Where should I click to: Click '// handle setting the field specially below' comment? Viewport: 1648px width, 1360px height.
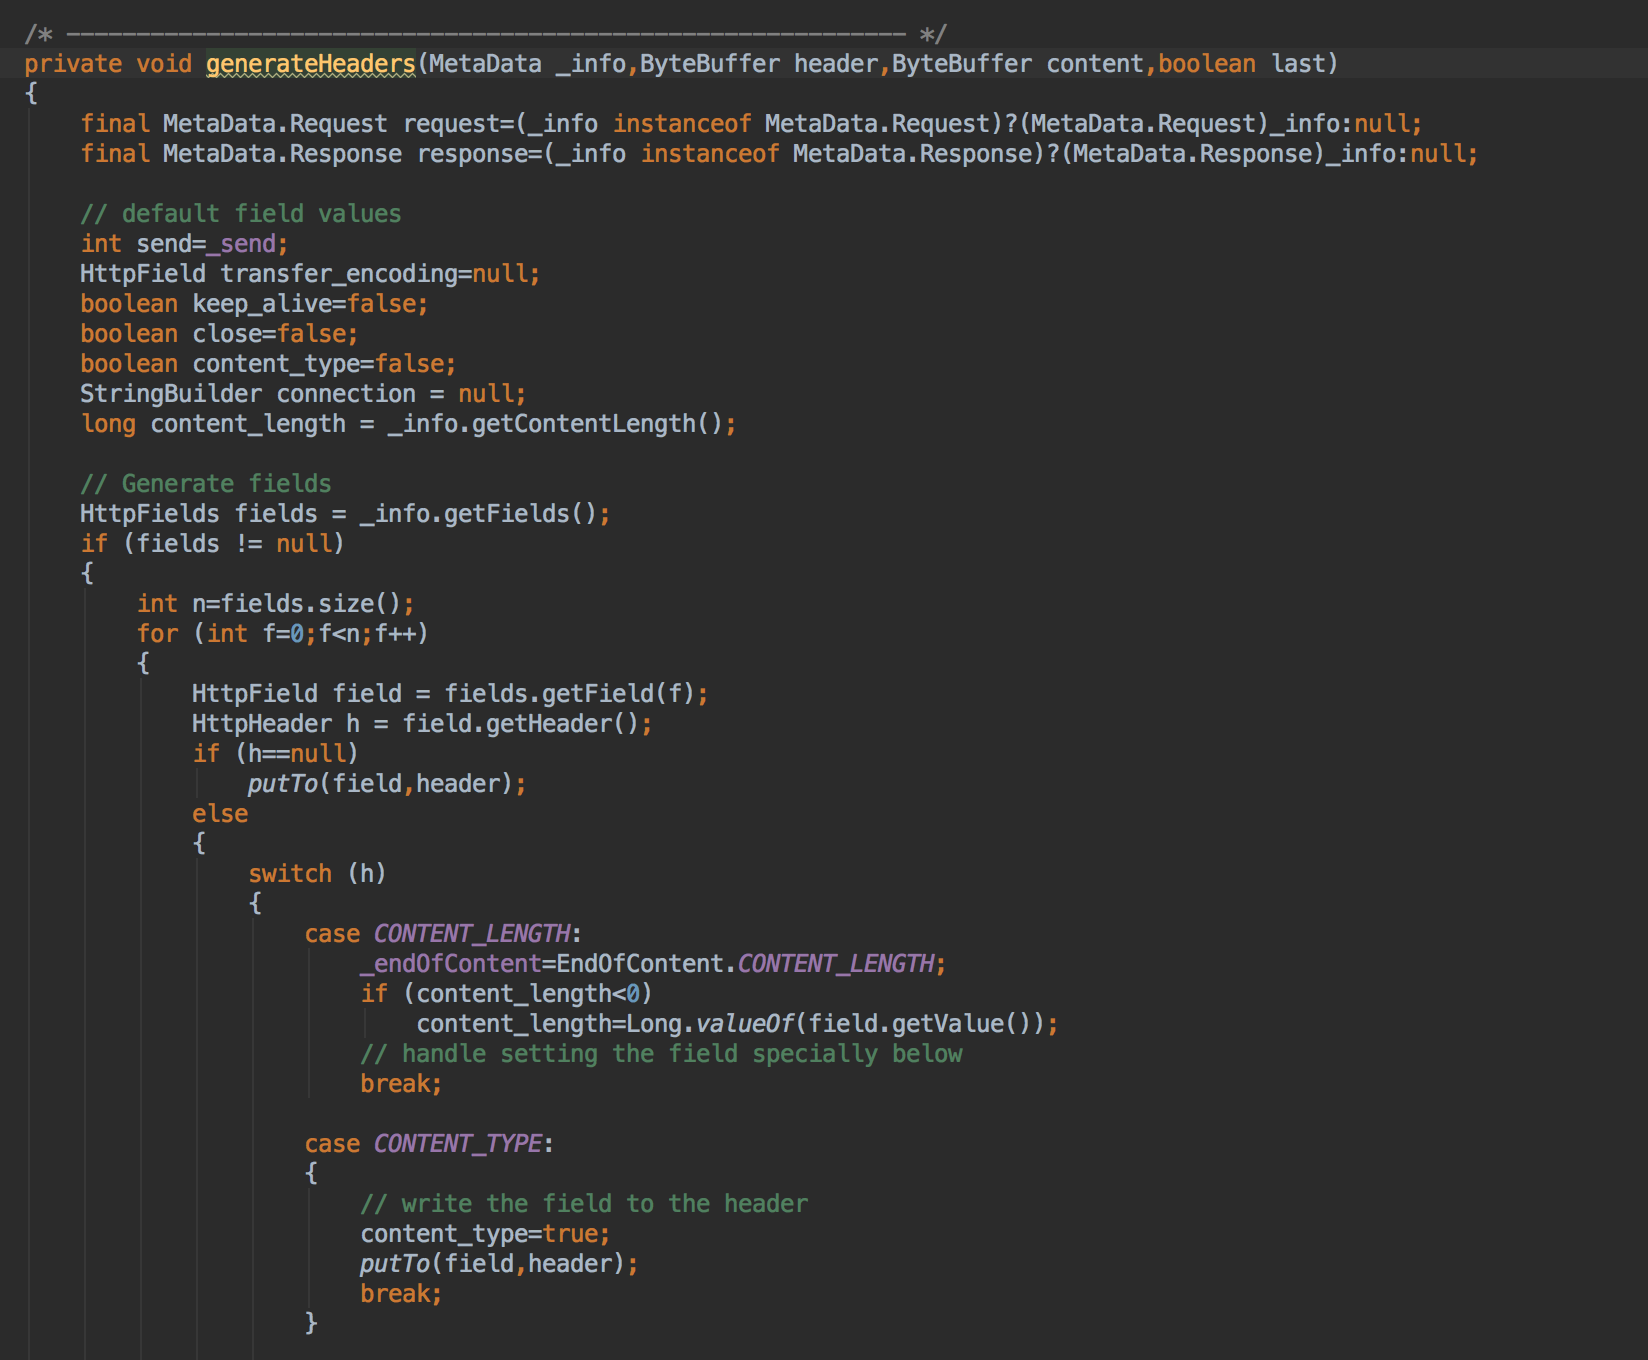tap(661, 1054)
